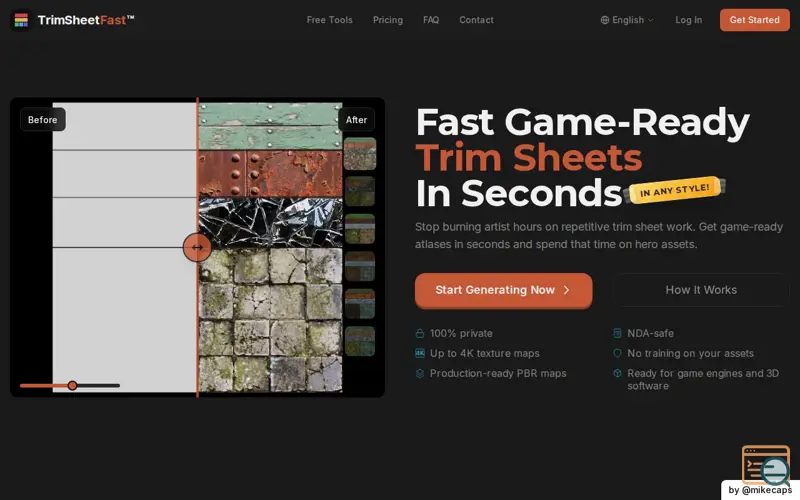Go to the Pricing page
The image size is (800, 500).
(388, 20)
